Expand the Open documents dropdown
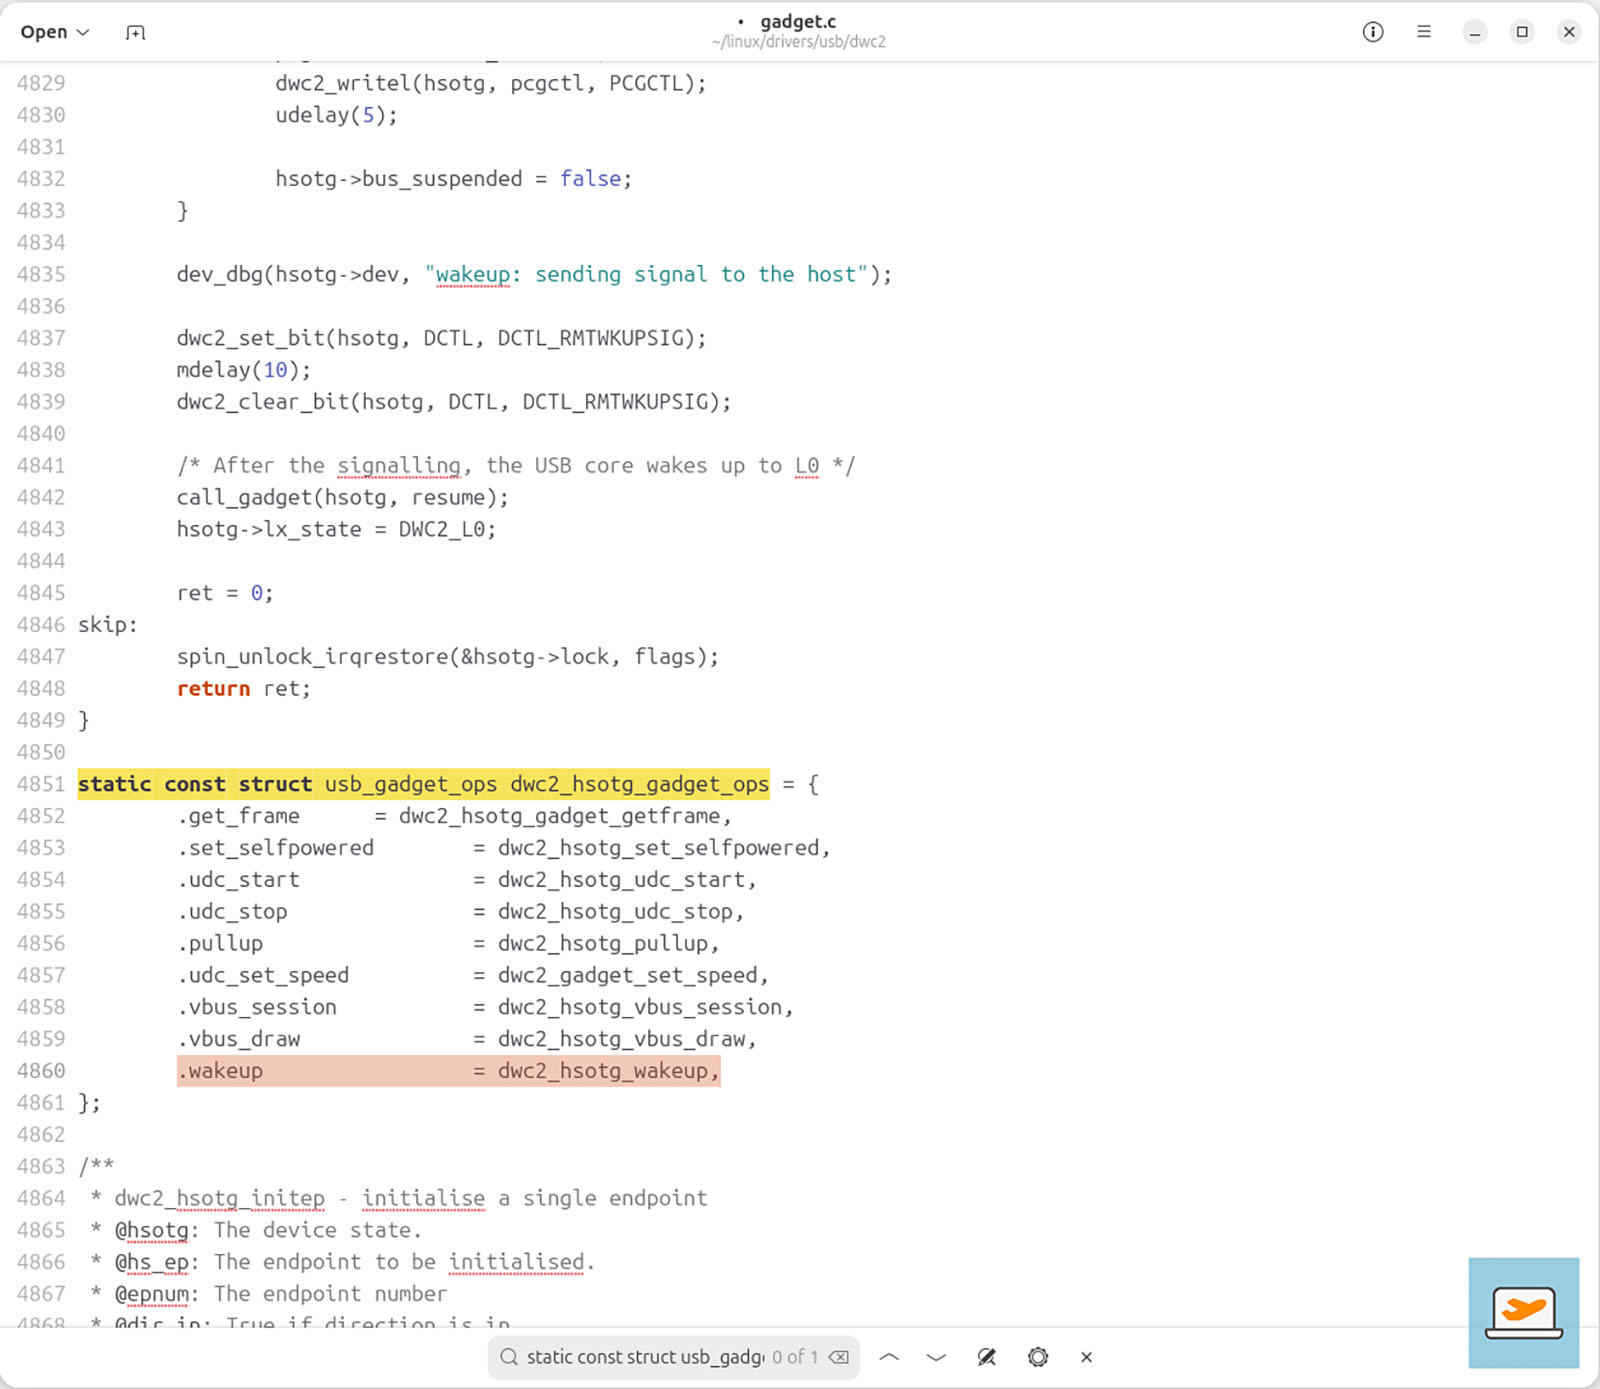The image size is (1600, 1389). [55, 32]
